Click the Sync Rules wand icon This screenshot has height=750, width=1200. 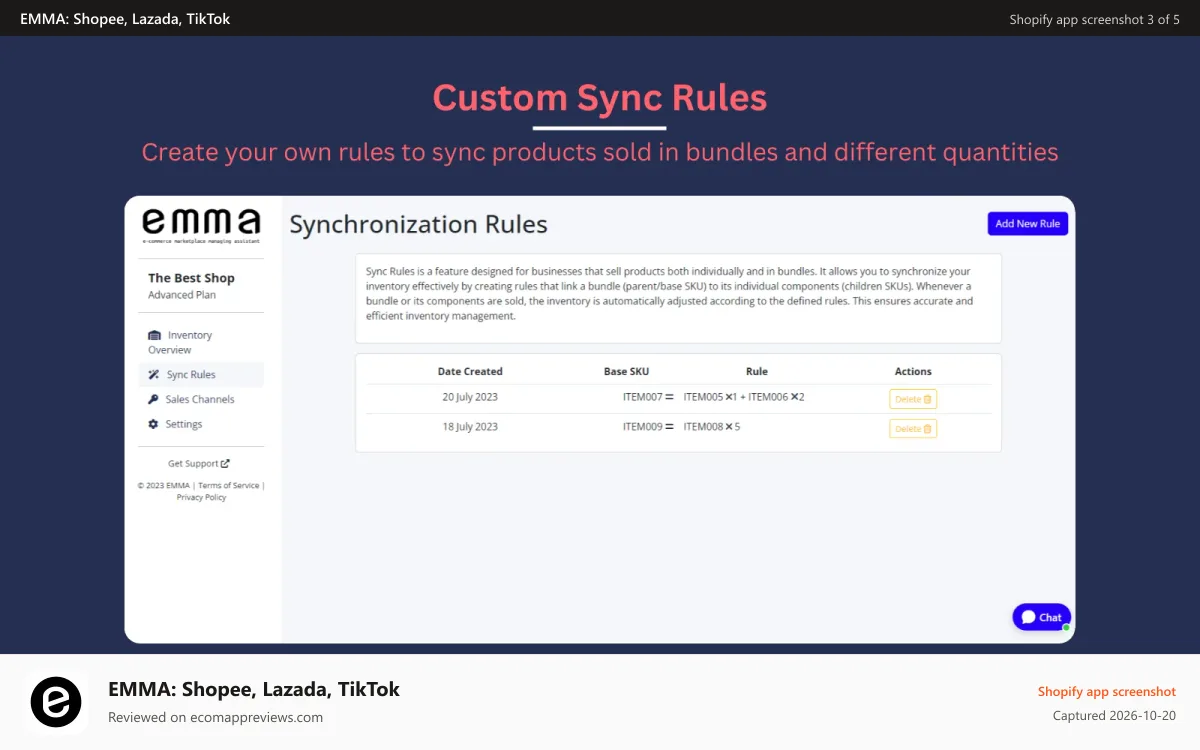tap(154, 375)
